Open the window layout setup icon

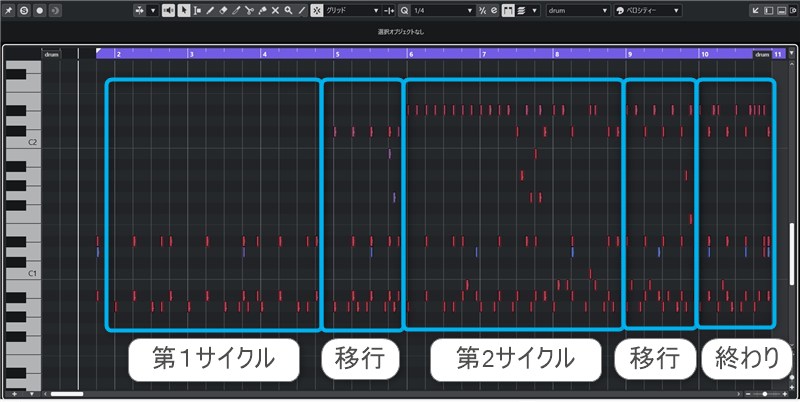(794, 11)
